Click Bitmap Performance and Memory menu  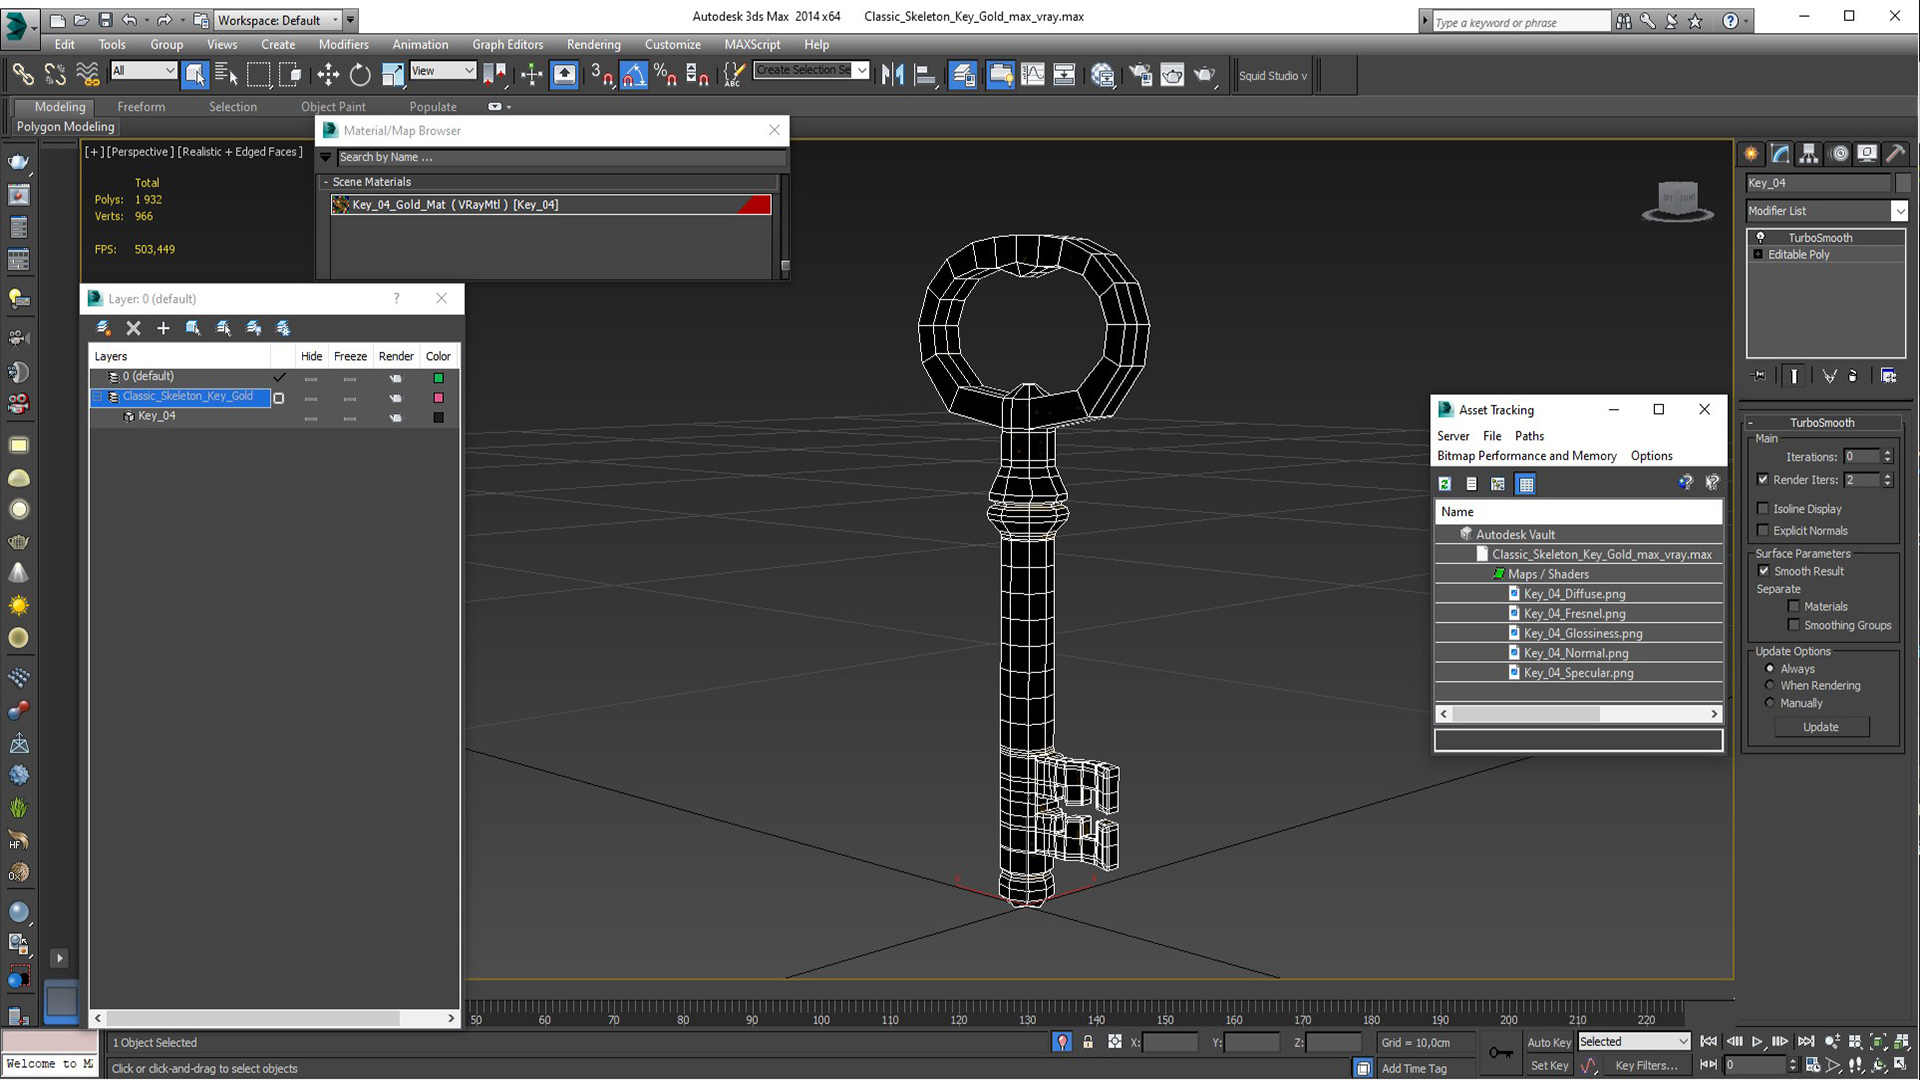coord(1526,456)
